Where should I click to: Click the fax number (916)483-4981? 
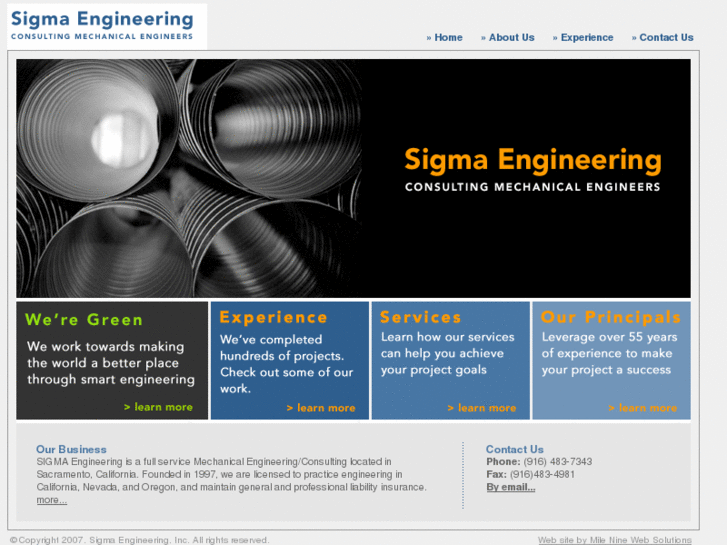click(542, 474)
